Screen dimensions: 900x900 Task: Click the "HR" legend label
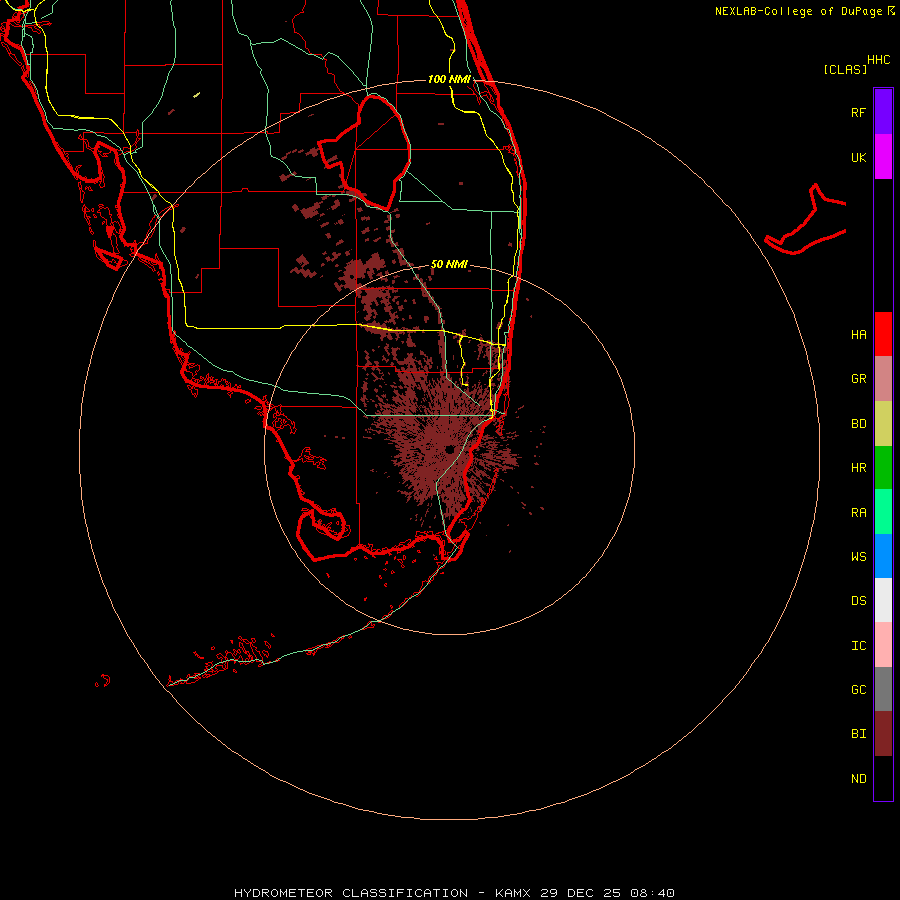pos(858,468)
